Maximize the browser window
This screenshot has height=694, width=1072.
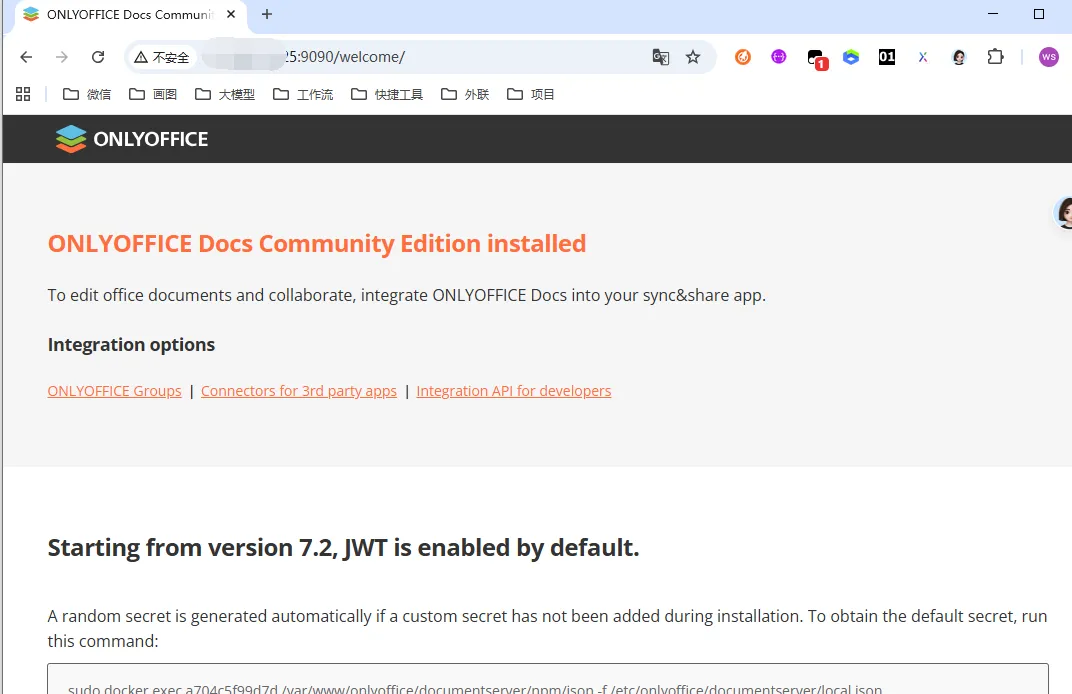(1038, 14)
